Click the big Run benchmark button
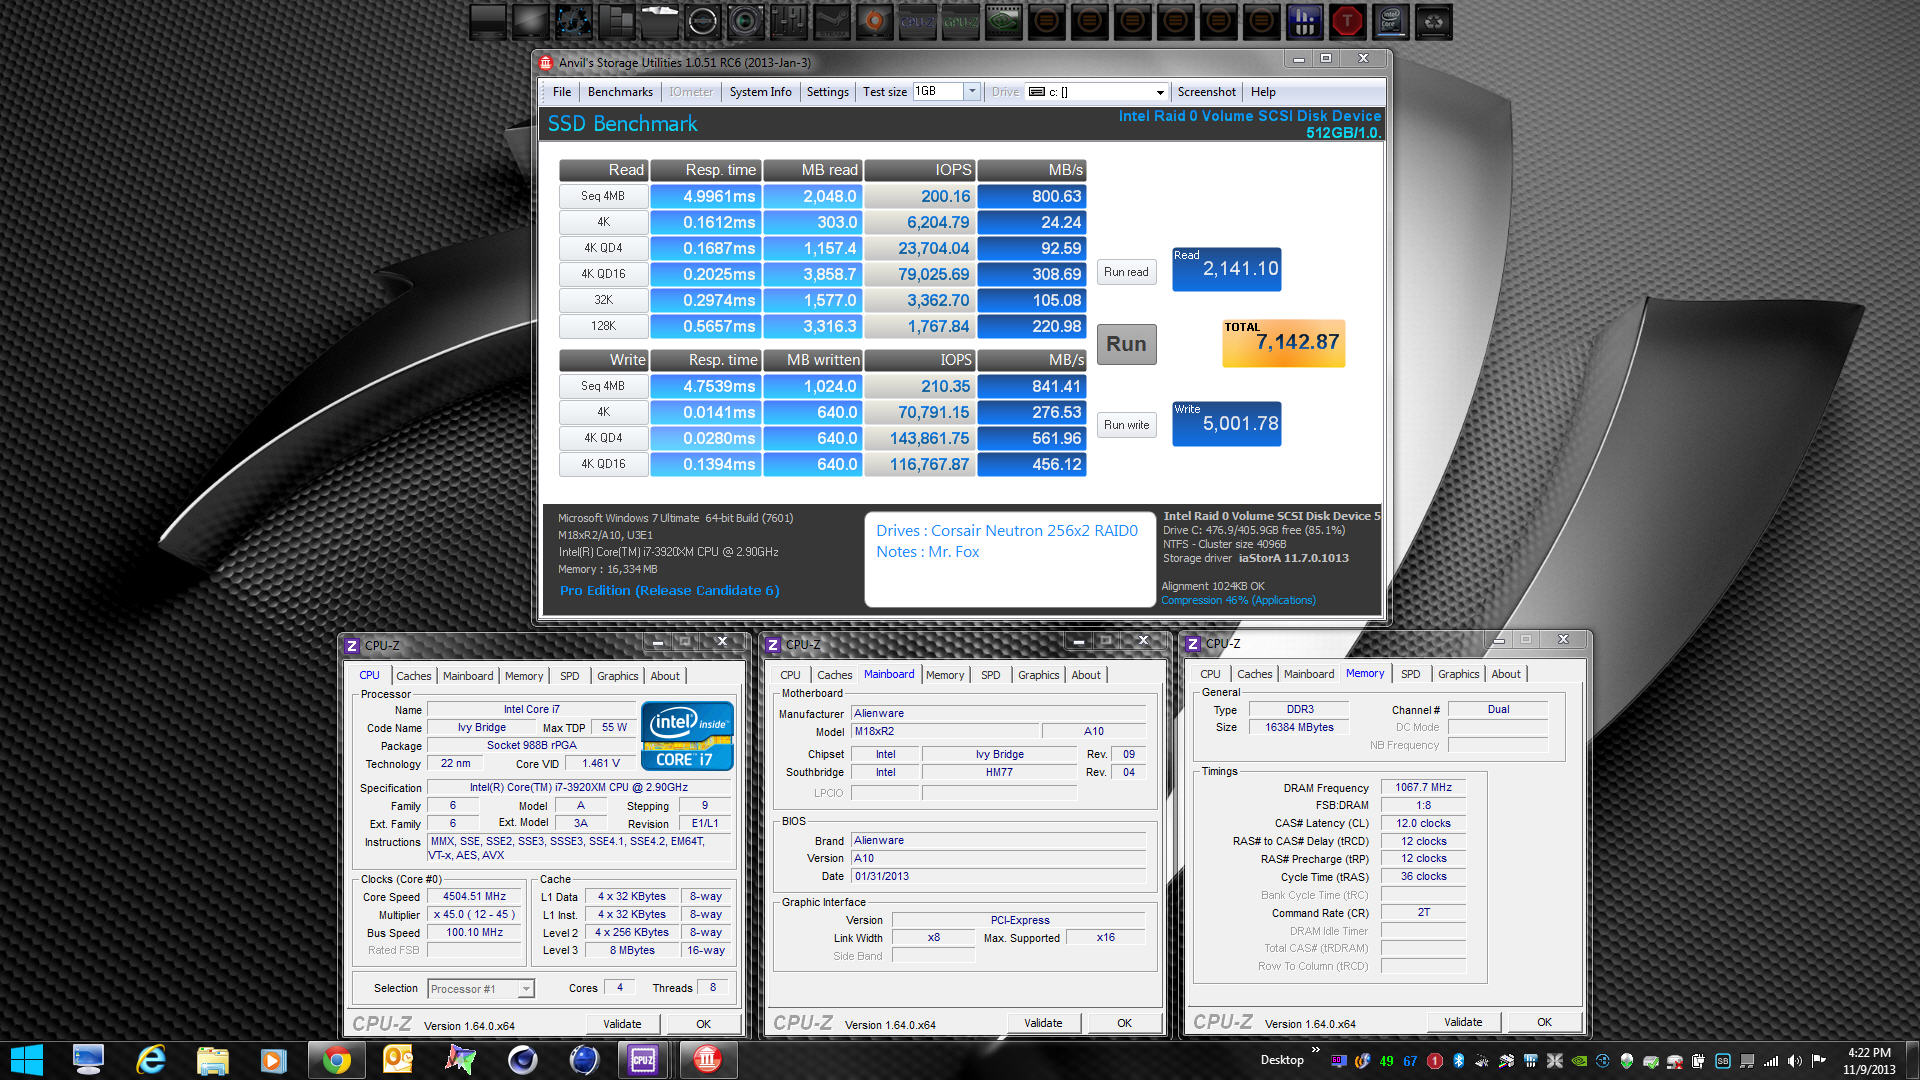The height and width of the screenshot is (1080, 1920). coord(1126,344)
